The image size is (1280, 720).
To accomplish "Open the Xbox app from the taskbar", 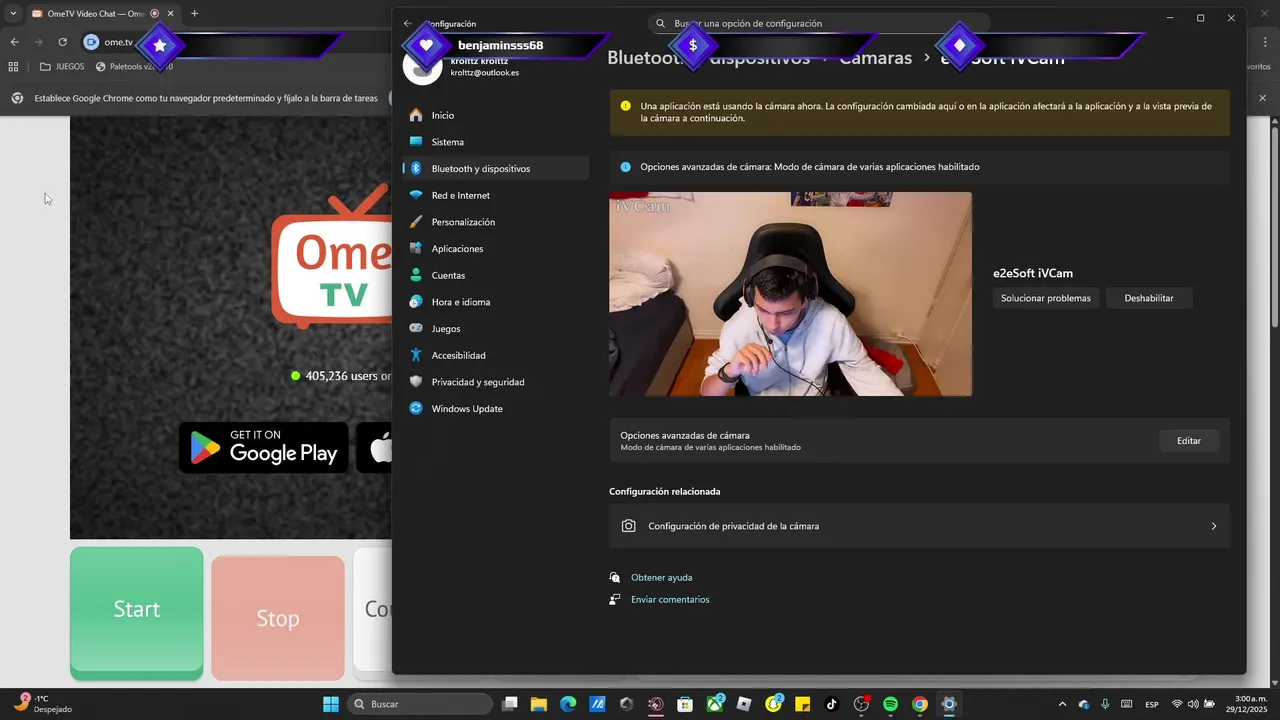I will pyautogui.click(x=716, y=704).
